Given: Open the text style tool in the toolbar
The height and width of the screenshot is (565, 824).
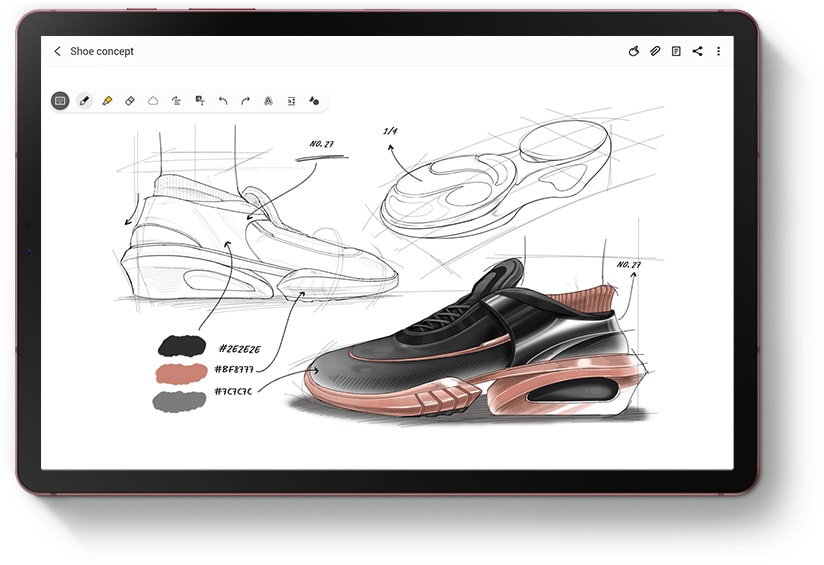Looking at the screenshot, I should click(268, 101).
